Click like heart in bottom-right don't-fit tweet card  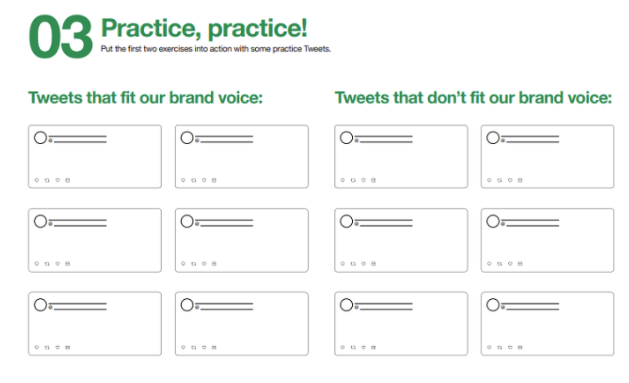coord(510,347)
